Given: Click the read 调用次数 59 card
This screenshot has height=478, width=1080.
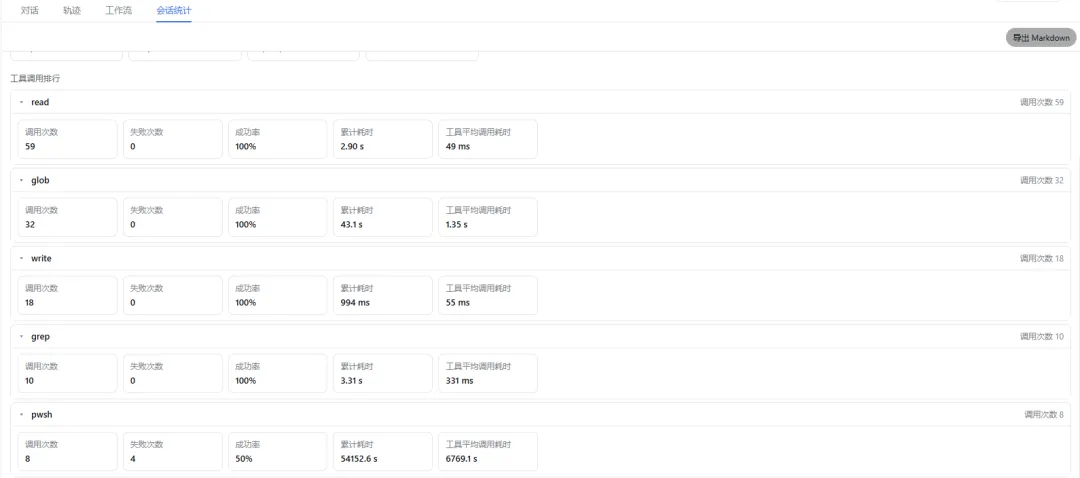Looking at the screenshot, I should pyautogui.click(x=68, y=139).
